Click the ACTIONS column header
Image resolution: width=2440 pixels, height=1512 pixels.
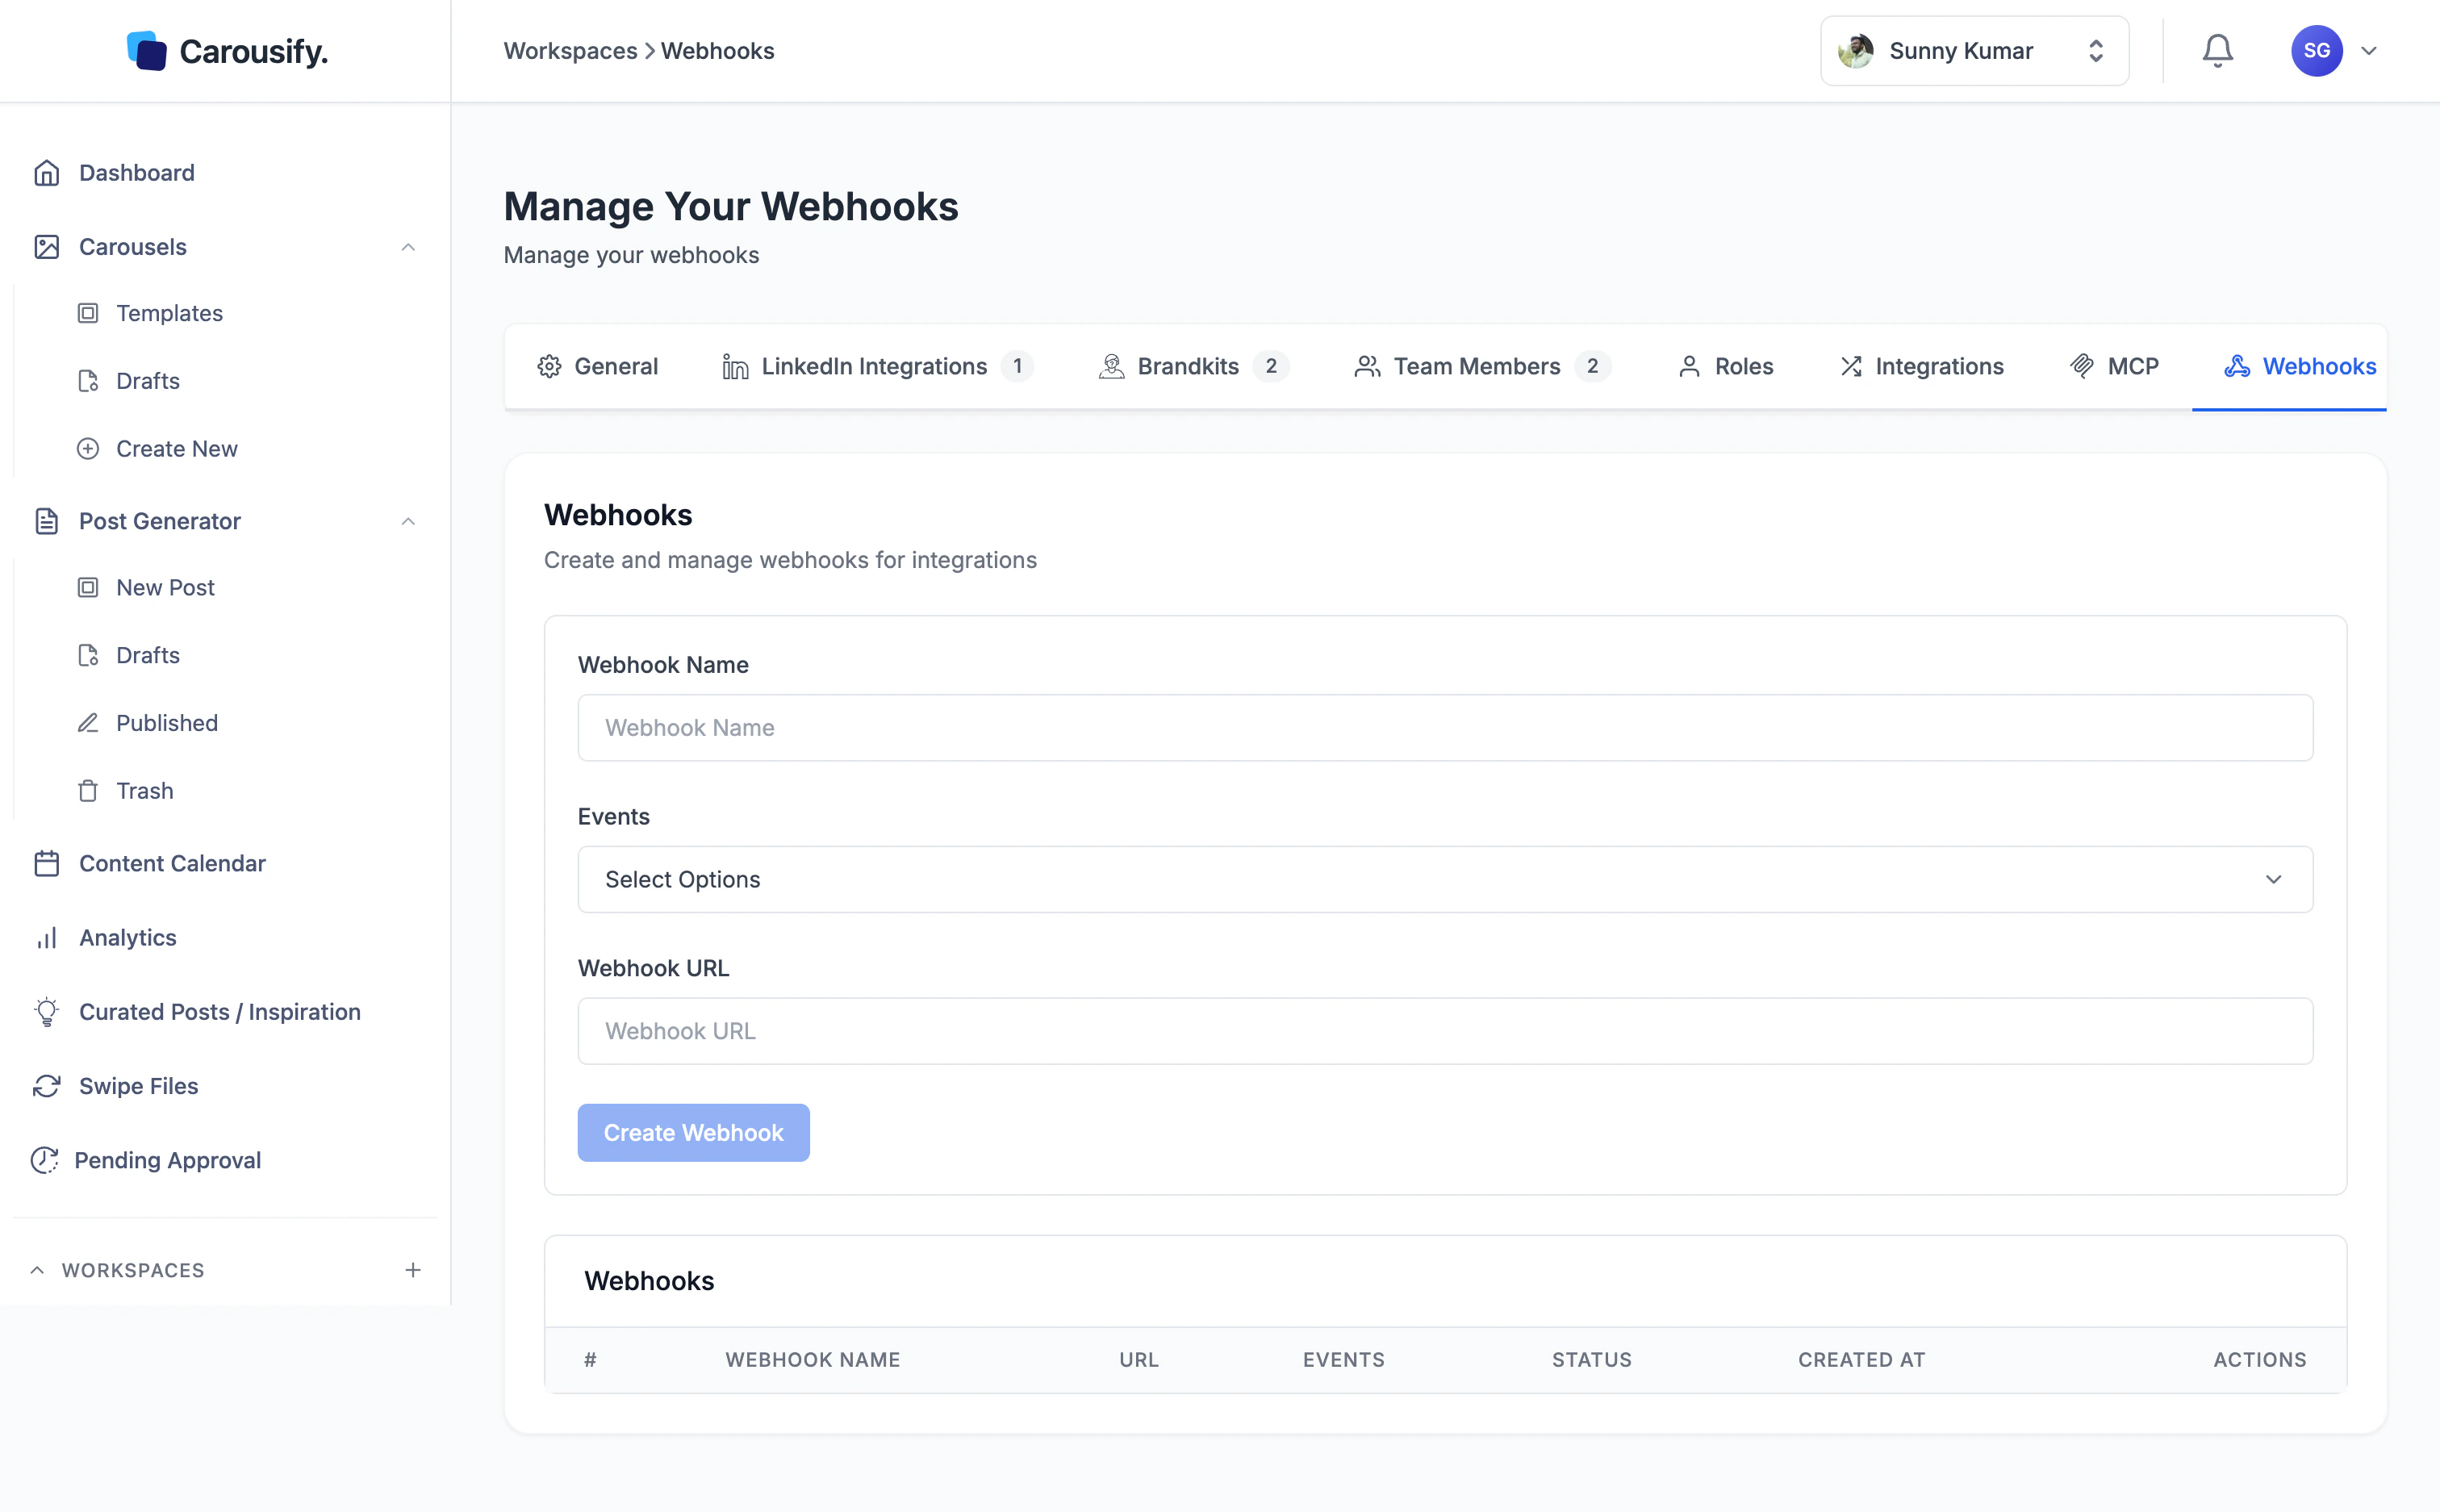click(x=2259, y=1360)
